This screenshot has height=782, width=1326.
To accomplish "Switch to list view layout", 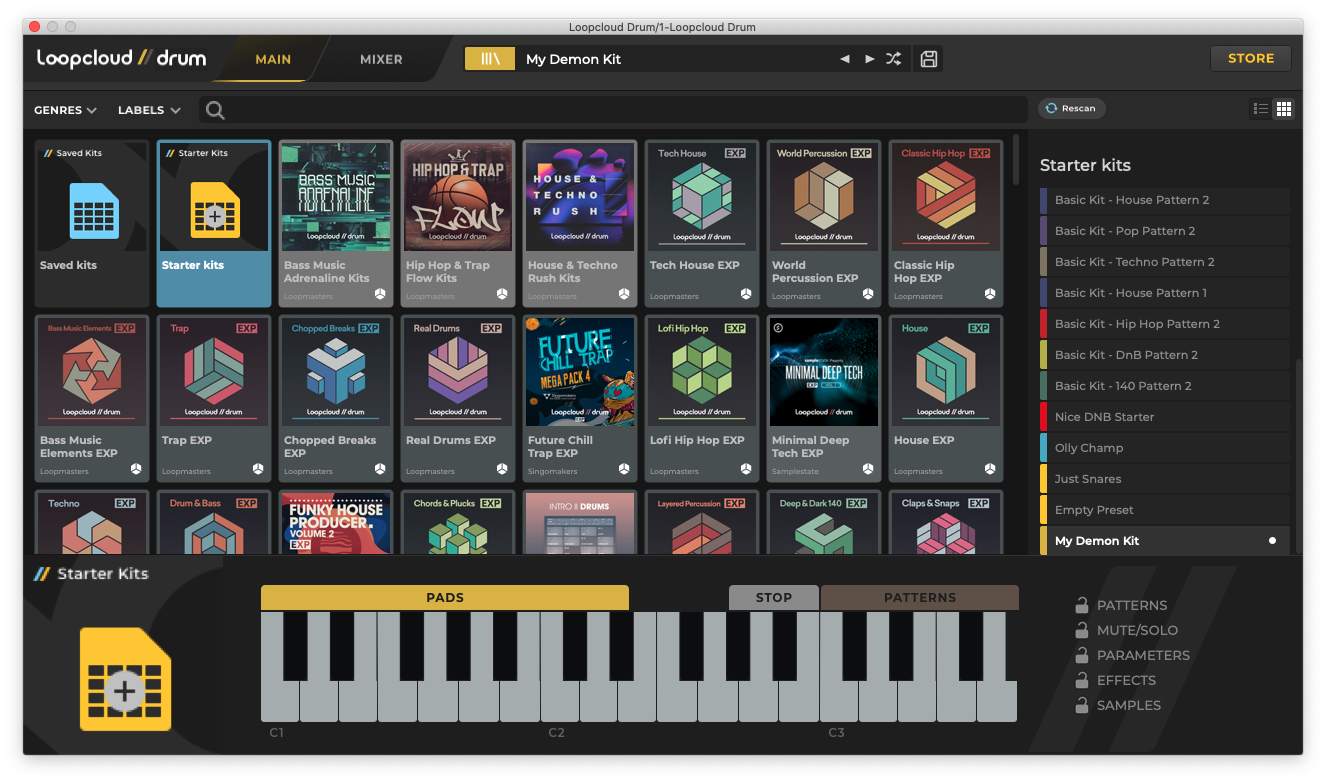I will pyautogui.click(x=1261, y=109).
